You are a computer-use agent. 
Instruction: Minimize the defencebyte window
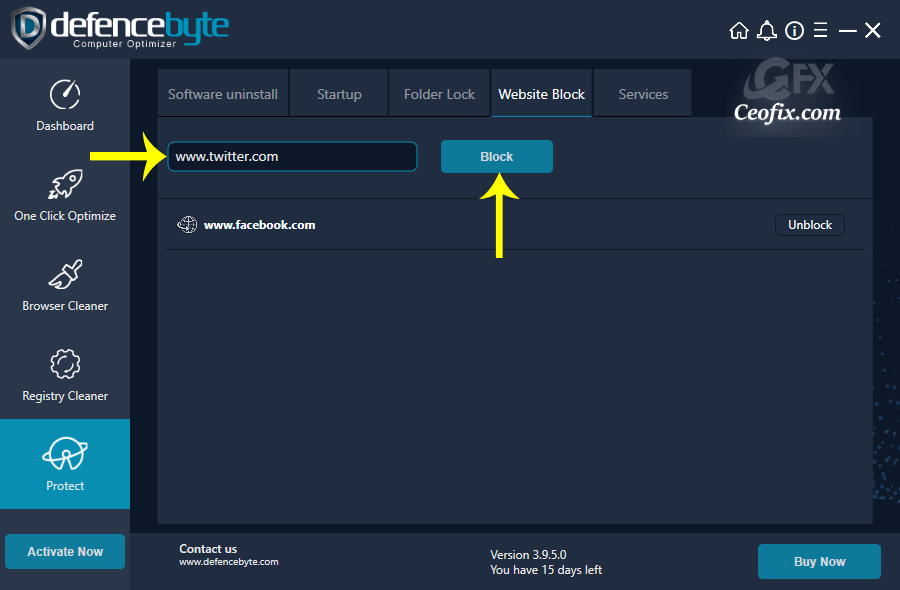coord(847,30)
